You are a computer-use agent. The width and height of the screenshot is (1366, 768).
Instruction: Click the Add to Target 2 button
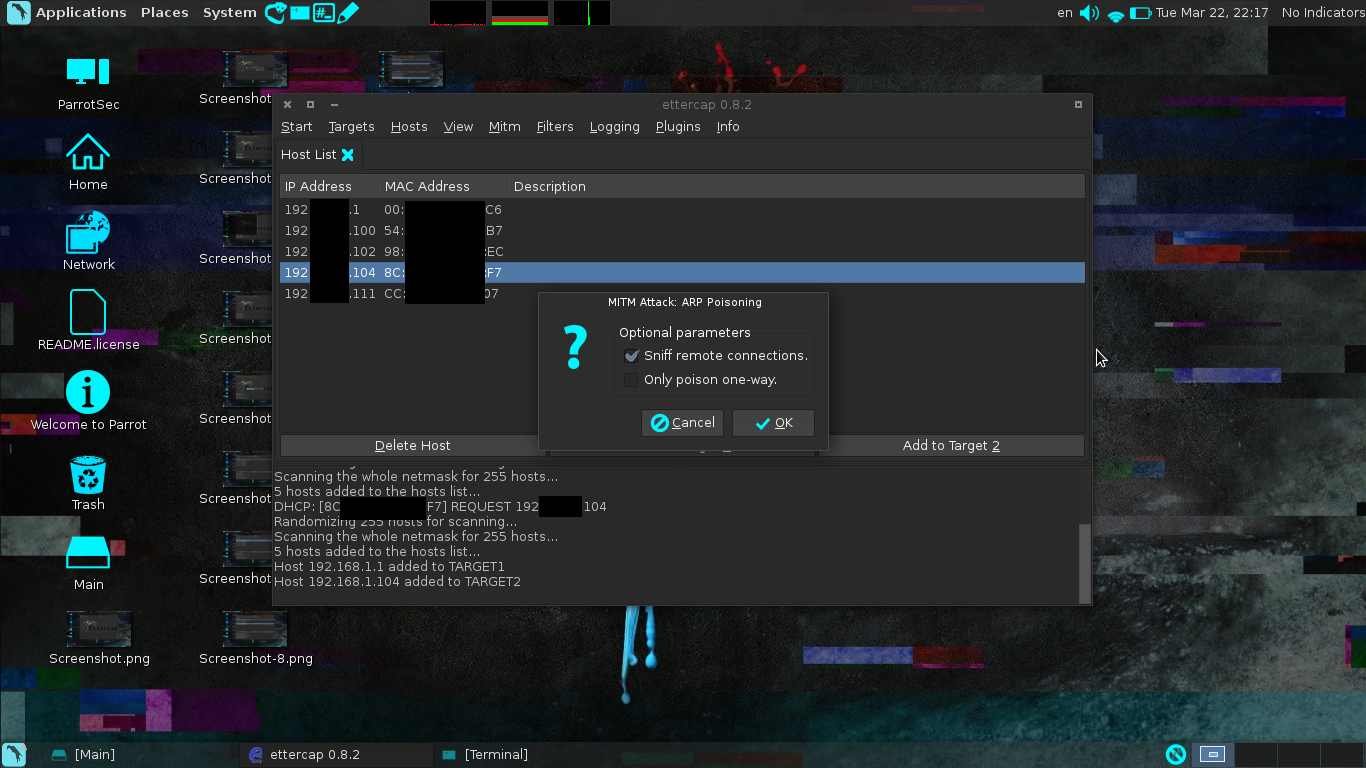pyautogui.click(x=951, y=446)
